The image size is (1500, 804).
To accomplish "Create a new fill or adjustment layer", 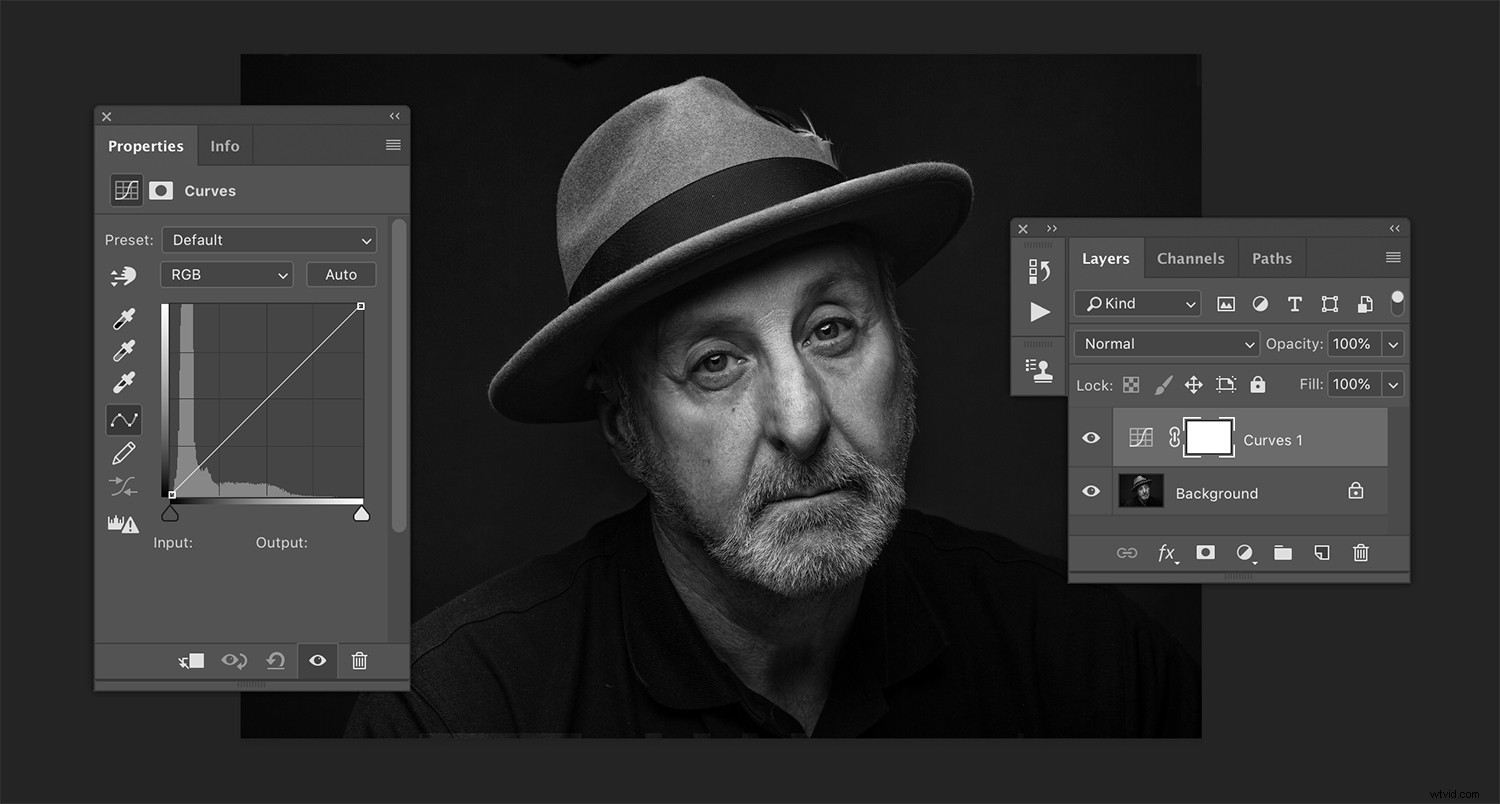I will [x=1244, y=552].
